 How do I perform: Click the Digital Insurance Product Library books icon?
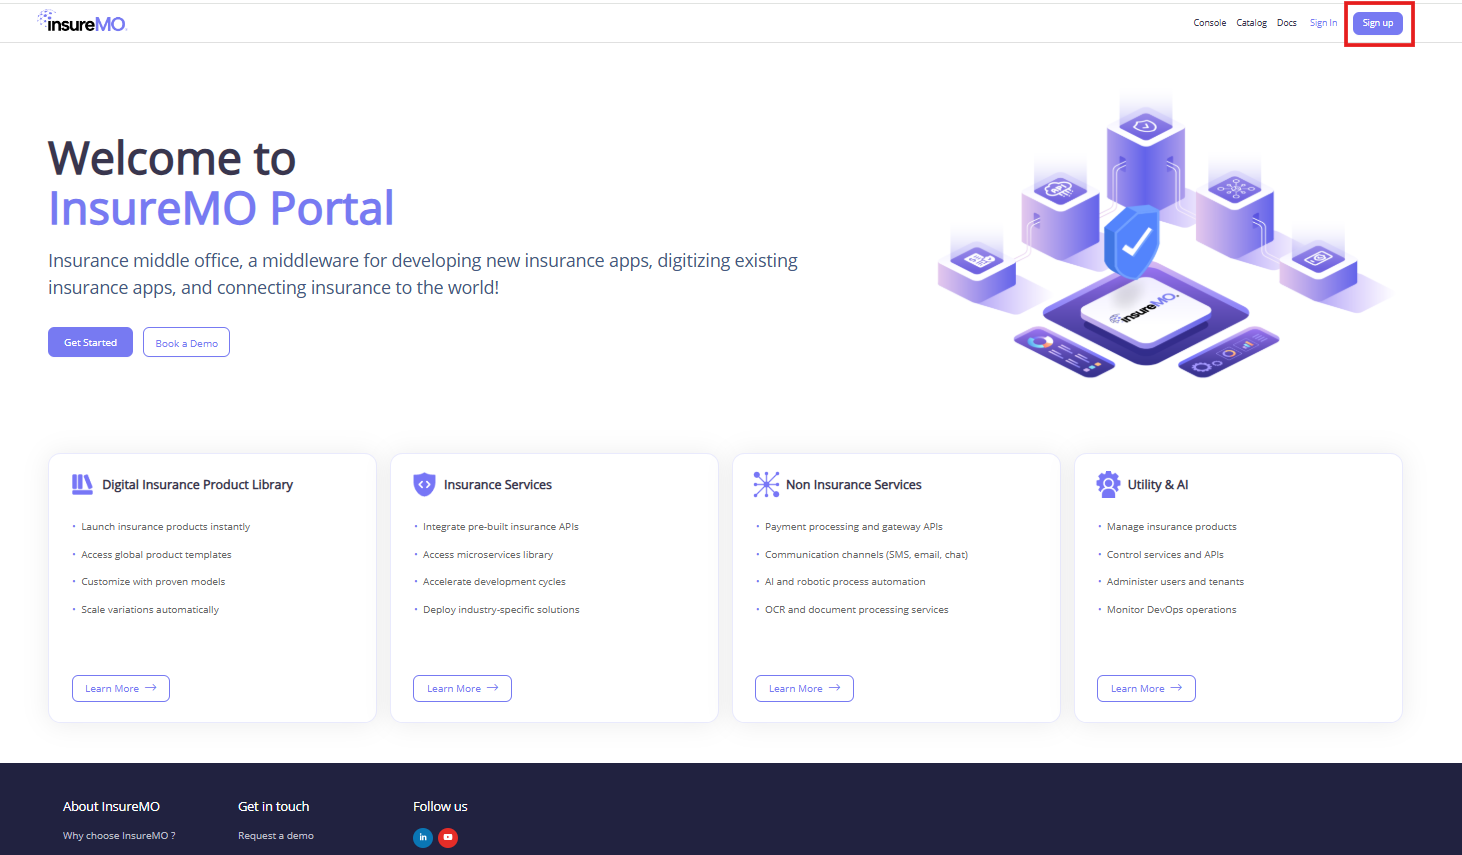coord(82,484)
